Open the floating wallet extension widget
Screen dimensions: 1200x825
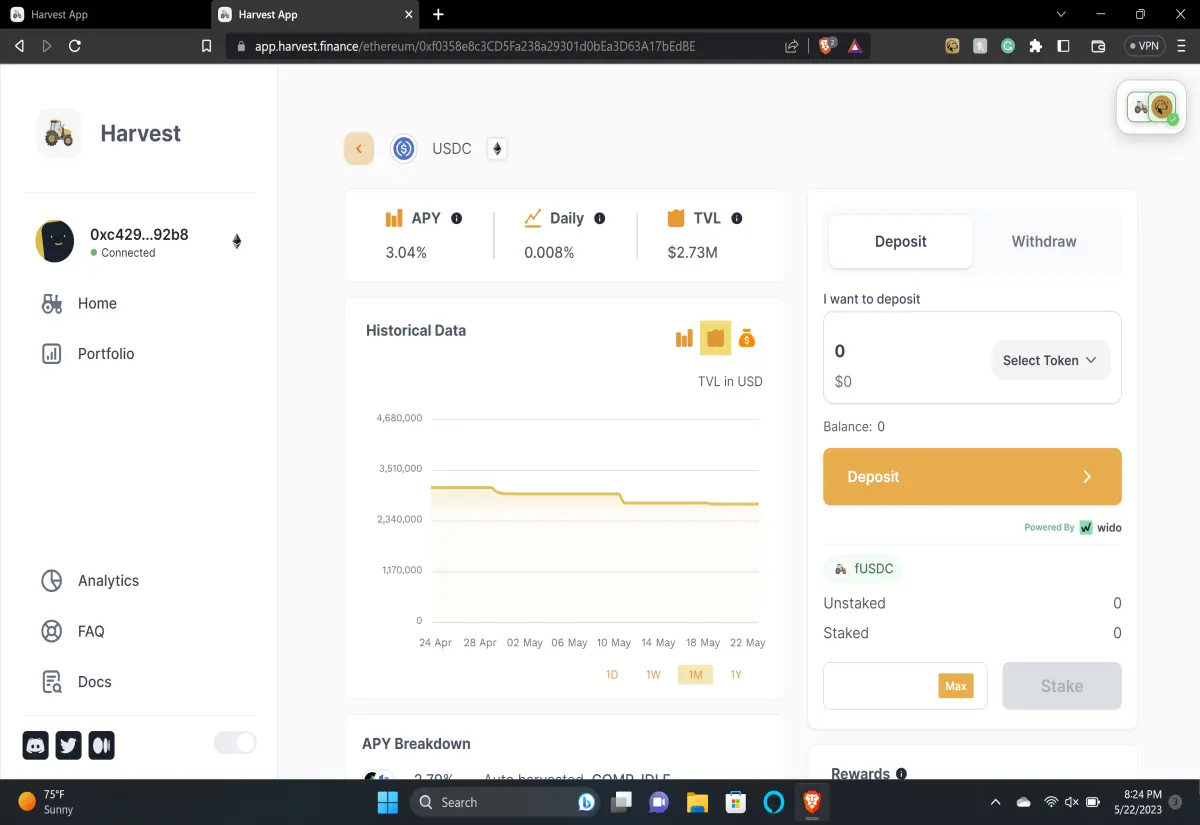point(1153,106)
